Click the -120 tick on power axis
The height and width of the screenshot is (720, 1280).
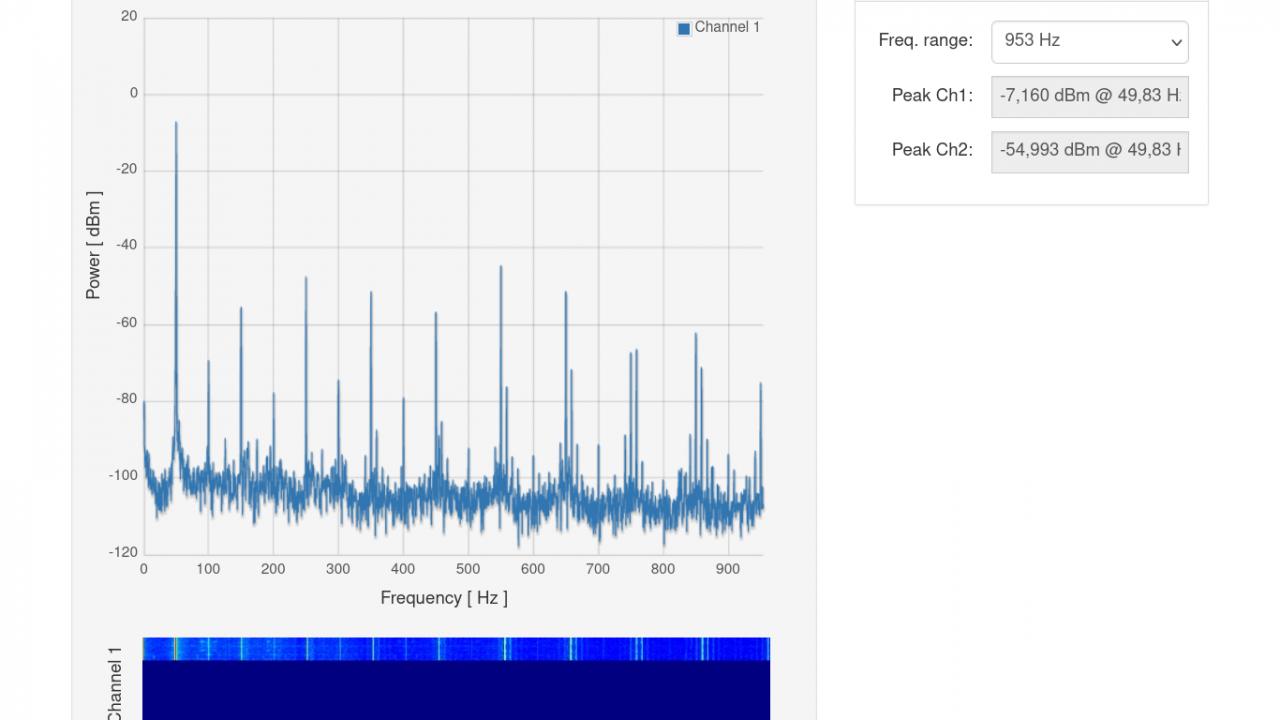point(123,552)
